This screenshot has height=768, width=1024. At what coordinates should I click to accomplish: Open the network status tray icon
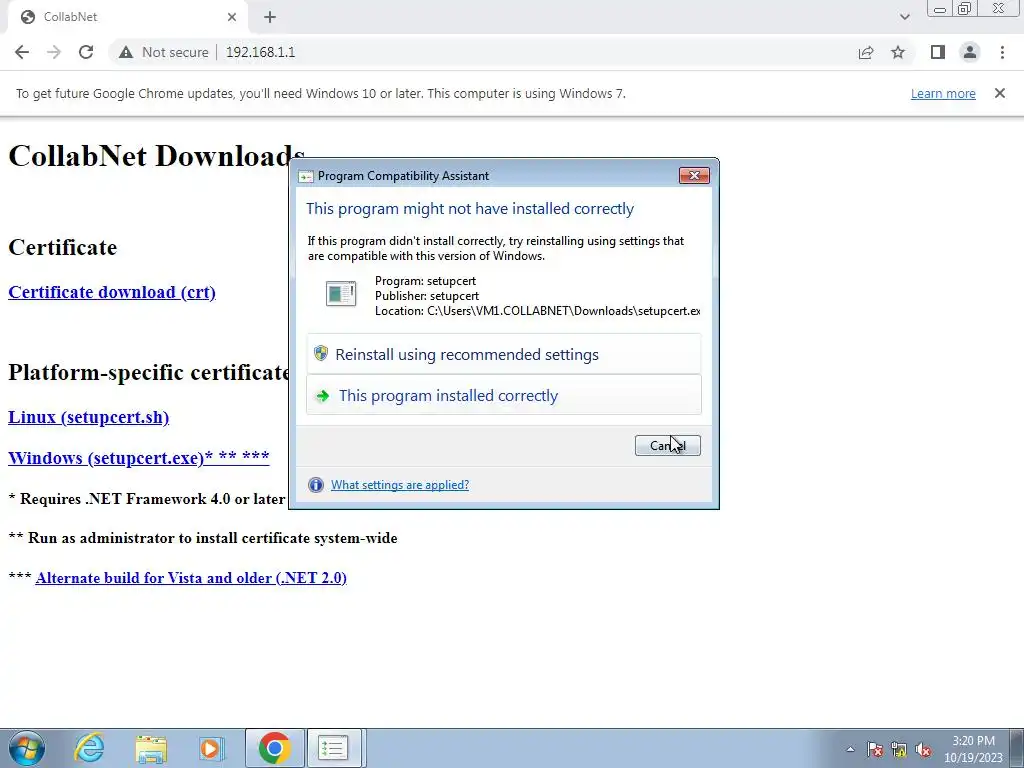point(899,749)
